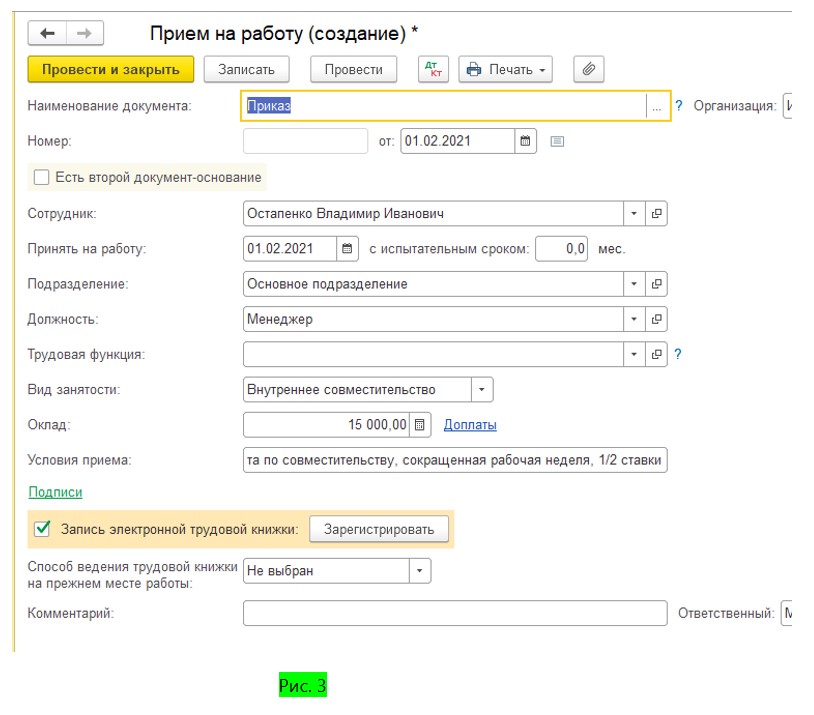Click the list icon after document date
Viewport: 814px width, 715px height.
(557, 141)
